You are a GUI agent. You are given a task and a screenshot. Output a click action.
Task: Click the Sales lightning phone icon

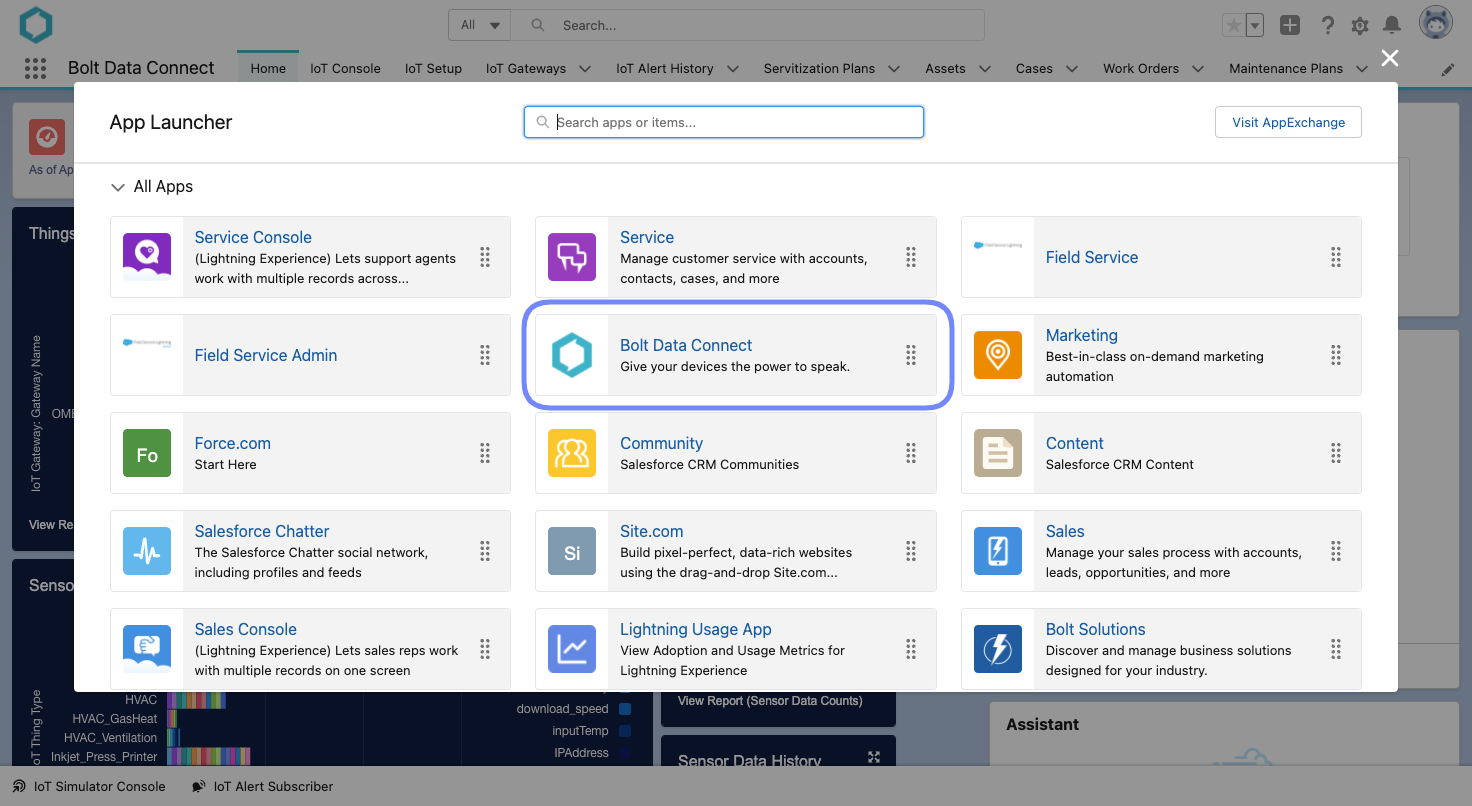(998, 551)
